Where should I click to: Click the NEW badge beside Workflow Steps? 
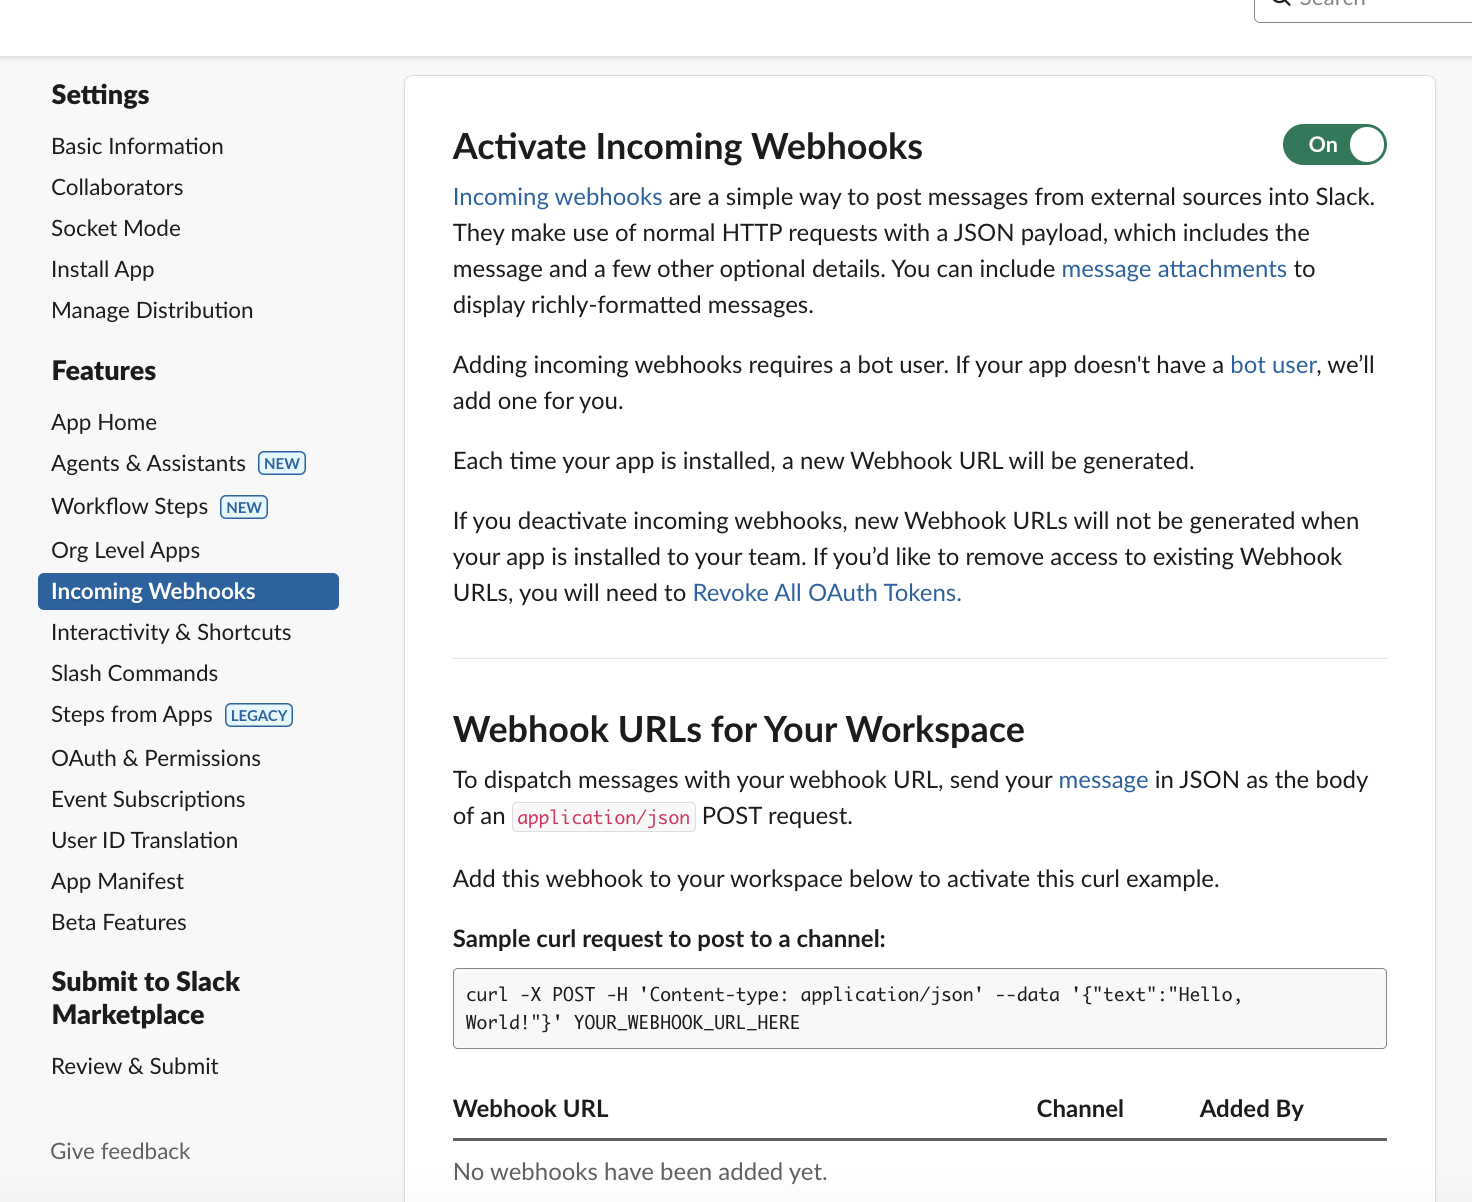[x=244, y=507]
